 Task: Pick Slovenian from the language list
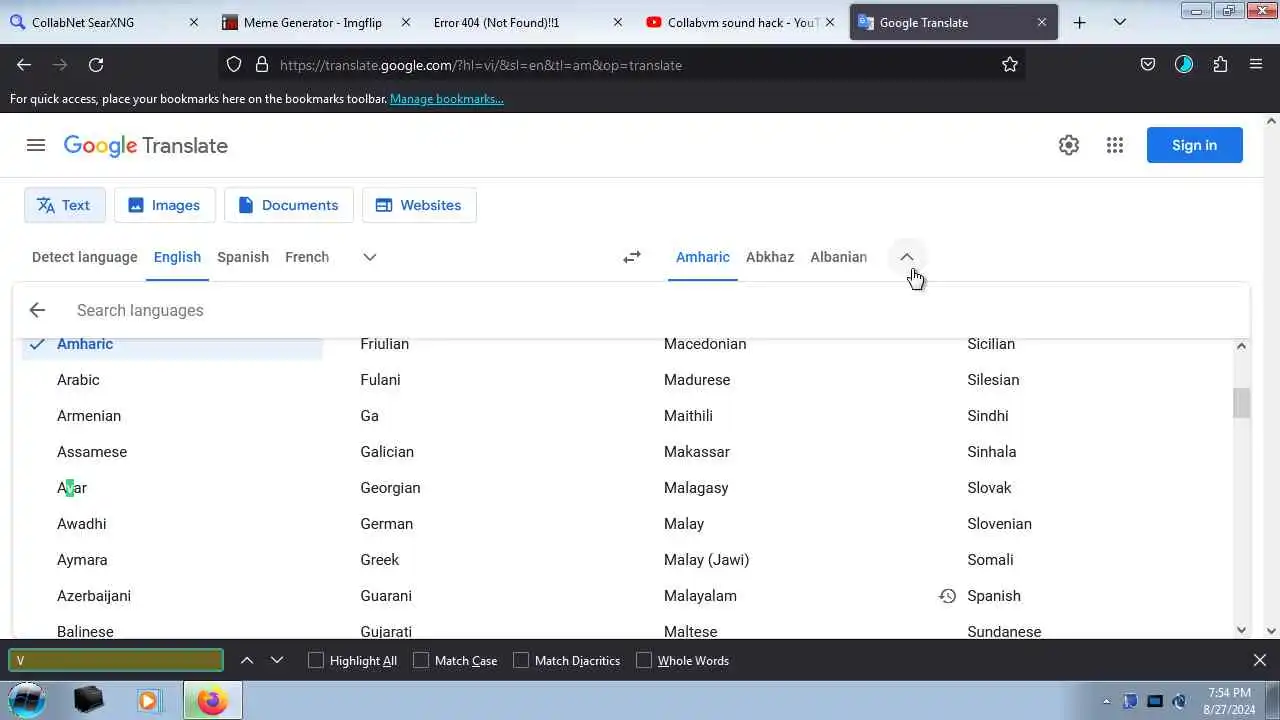999,524
